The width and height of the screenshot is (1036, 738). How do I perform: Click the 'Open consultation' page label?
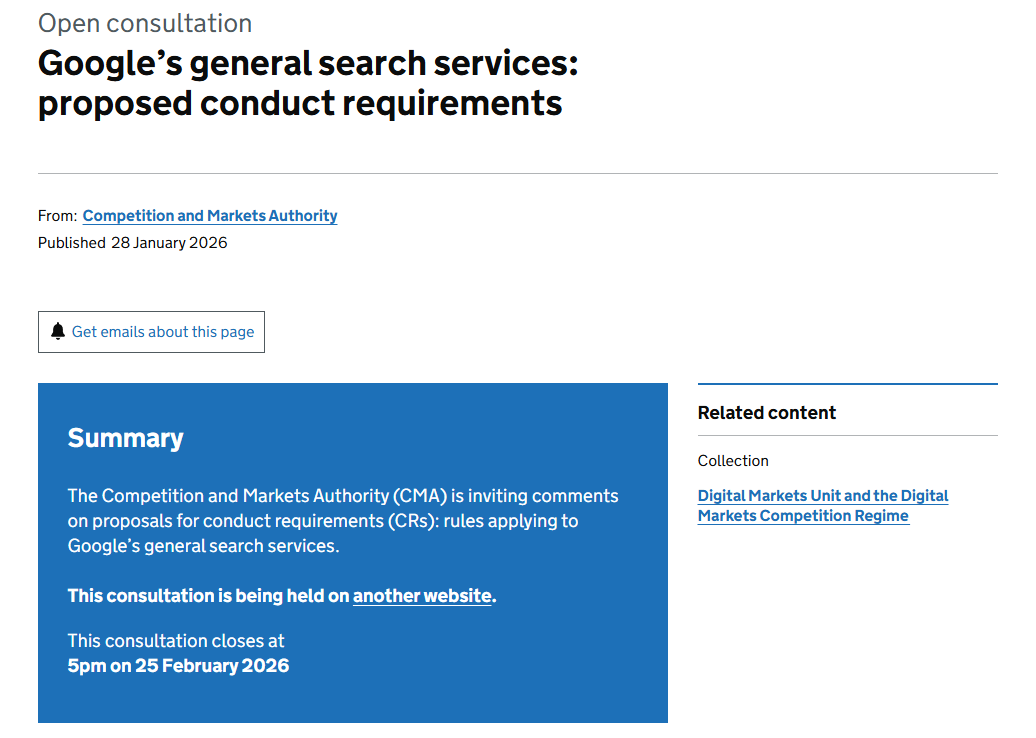(x=144, y=23)
